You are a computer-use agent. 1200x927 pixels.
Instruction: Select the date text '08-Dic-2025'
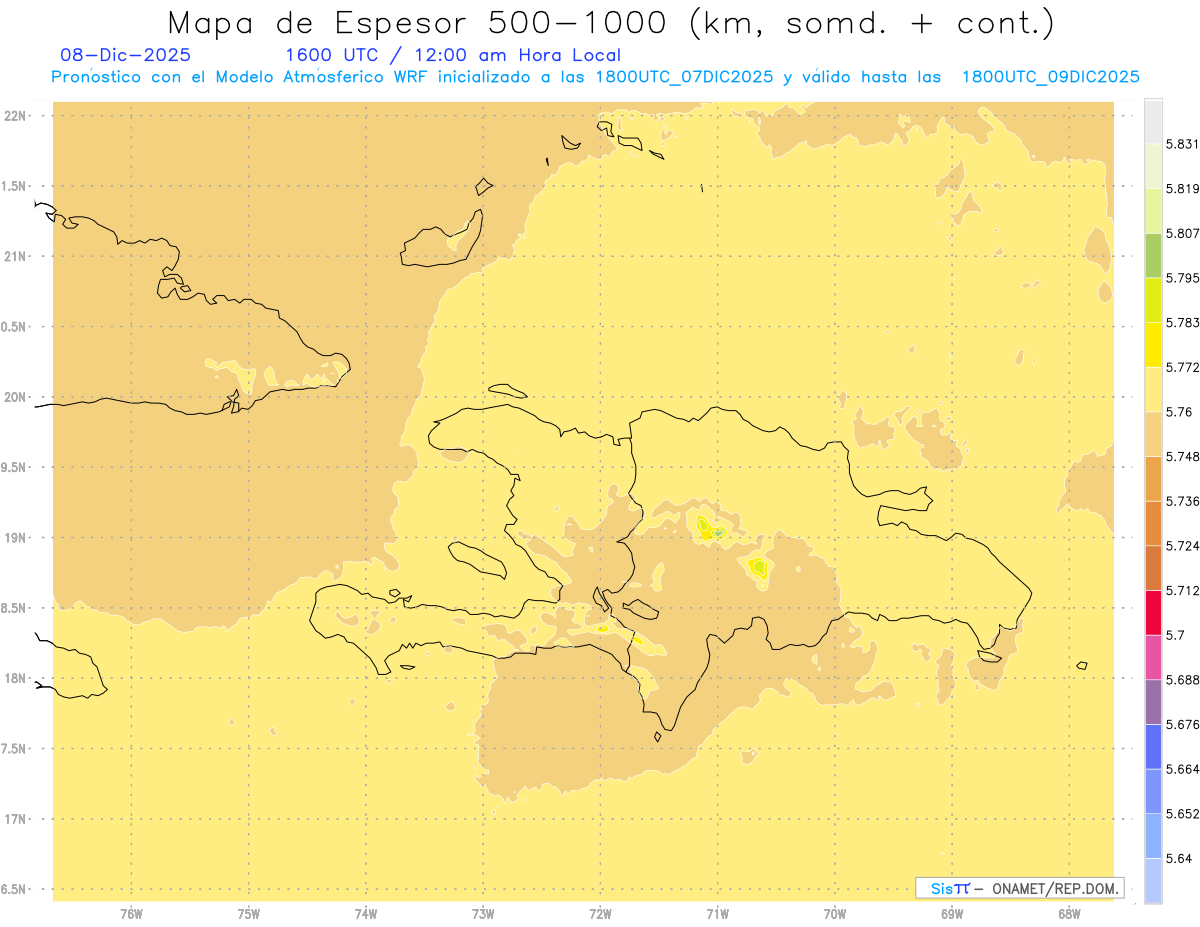pyautogui.click(x=126, y=55)
